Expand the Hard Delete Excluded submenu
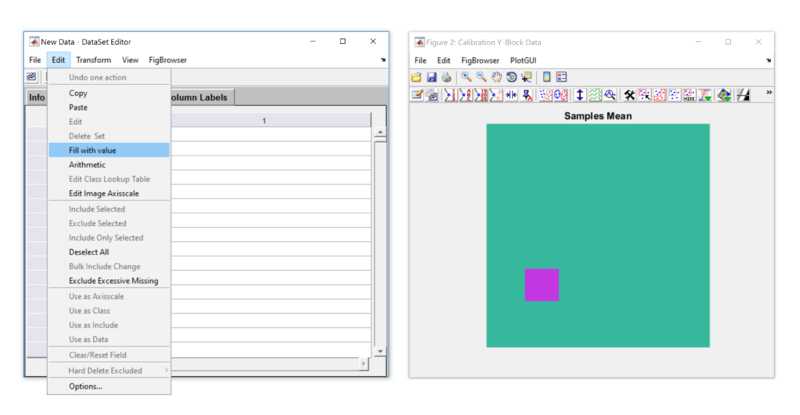800x415 pixels. (x=108, y=371)
